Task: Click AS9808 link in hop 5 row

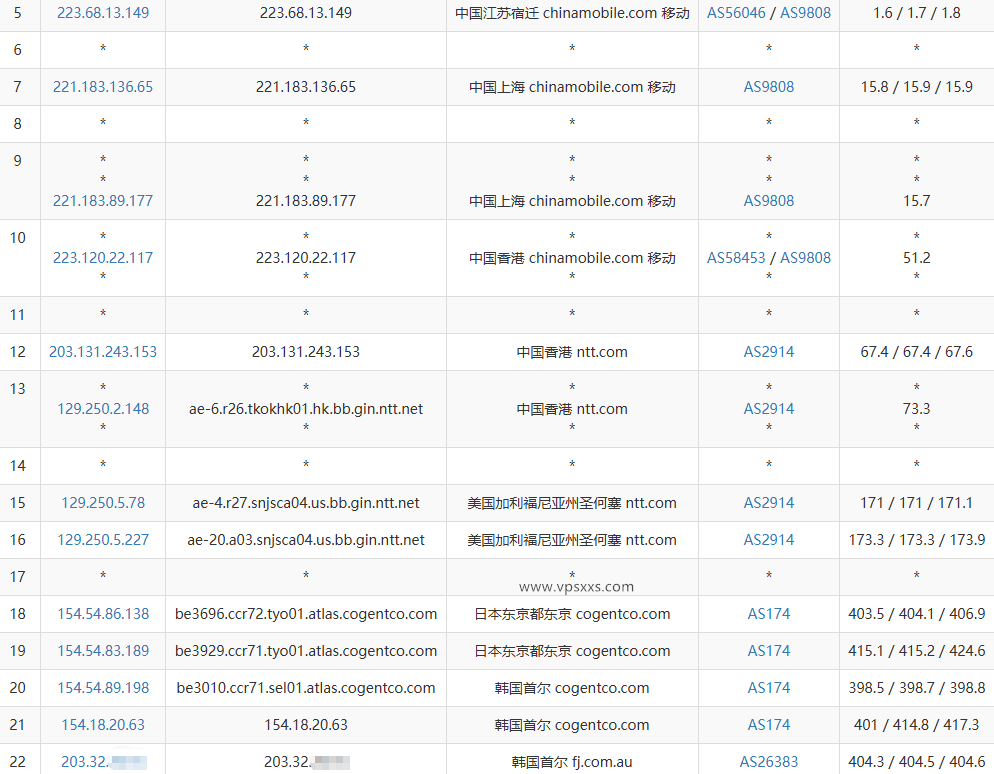Action: [805, 13]
